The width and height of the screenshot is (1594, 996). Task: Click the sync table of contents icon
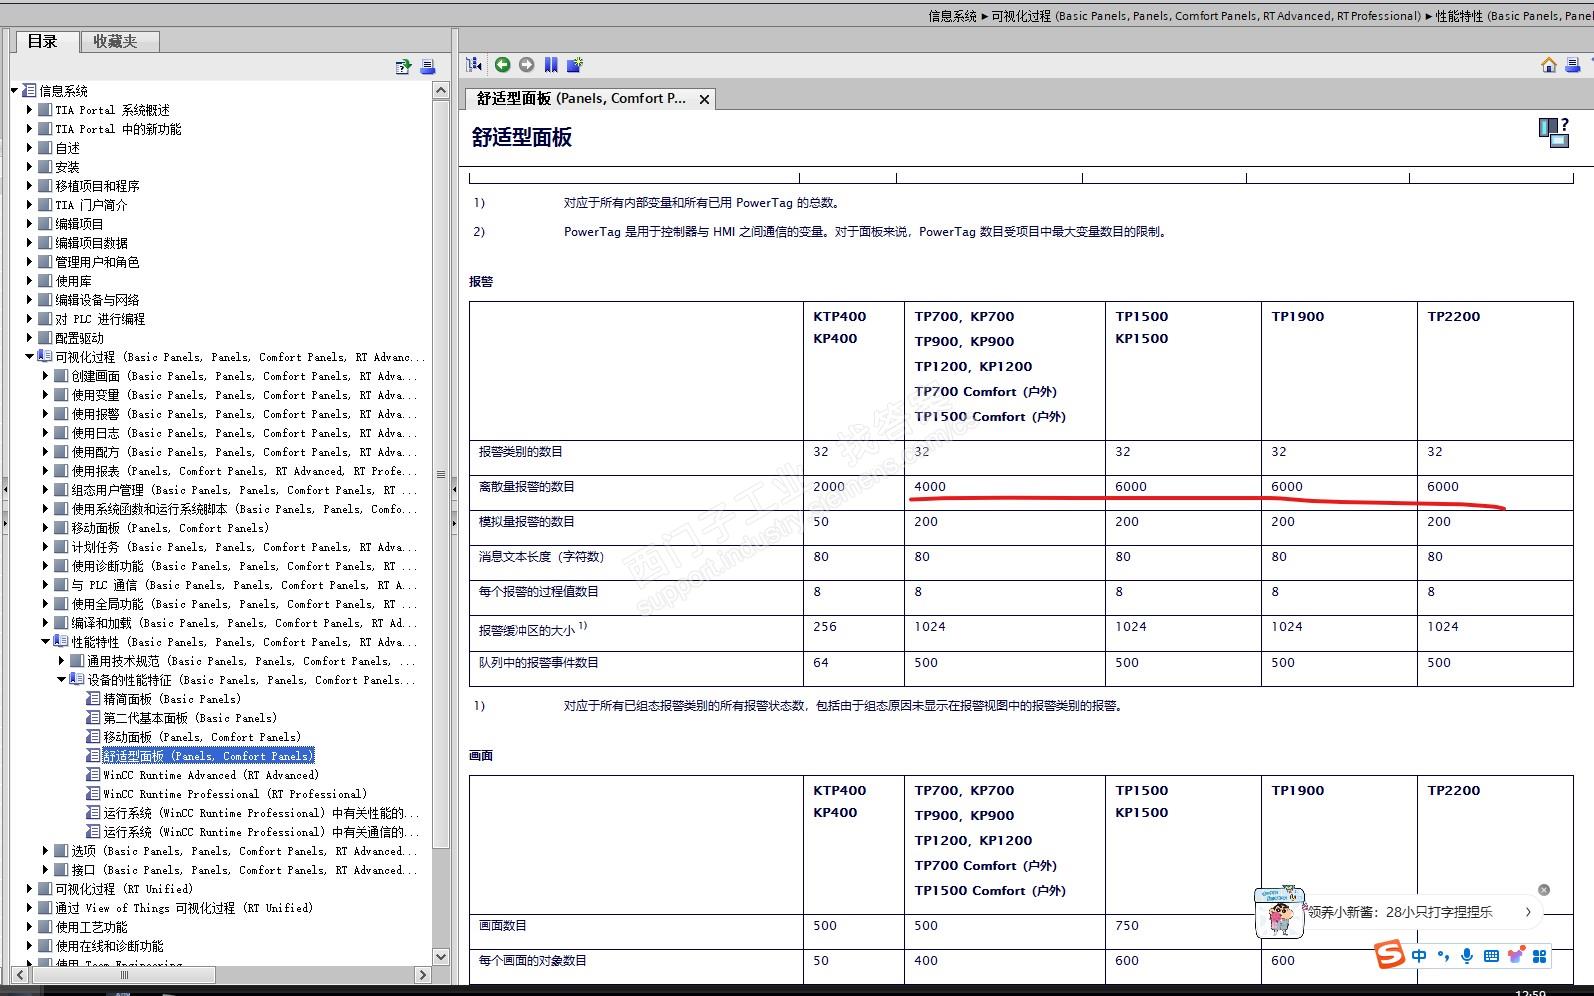[x=474, y=65]
